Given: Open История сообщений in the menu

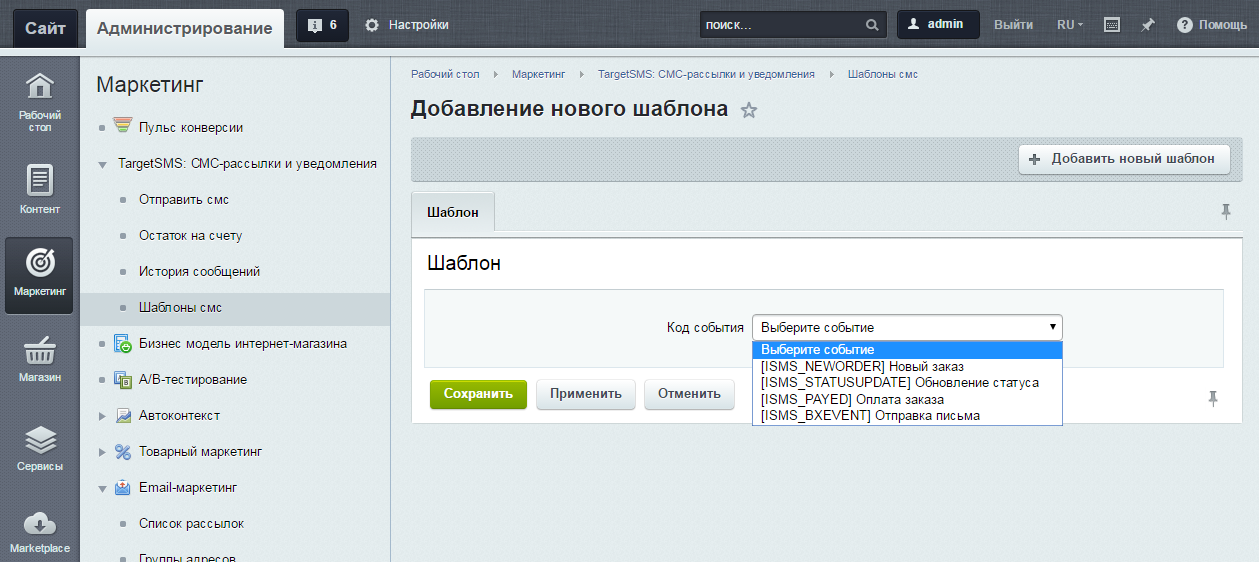Looking at the screenshot, I should point(199,272).
